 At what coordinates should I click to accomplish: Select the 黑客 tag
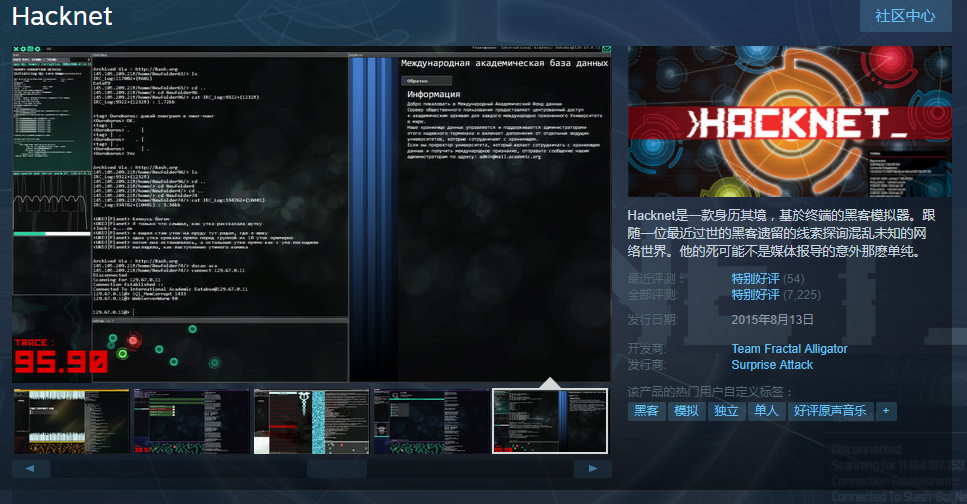647,411
